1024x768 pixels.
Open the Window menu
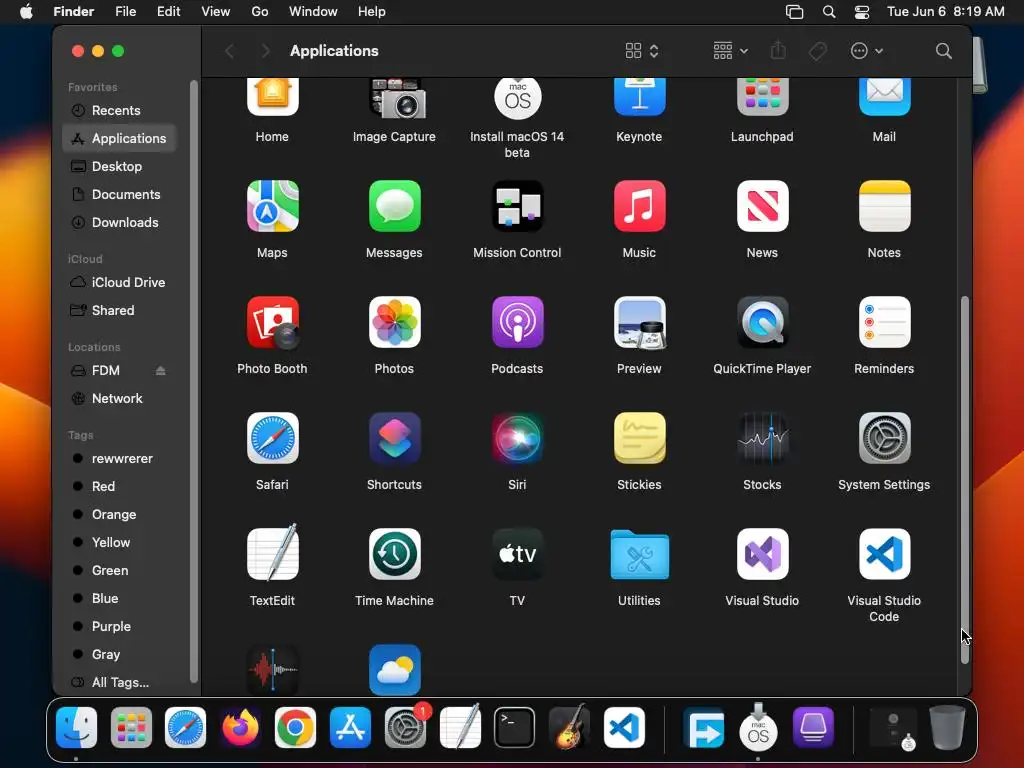[x=313, y=12]
